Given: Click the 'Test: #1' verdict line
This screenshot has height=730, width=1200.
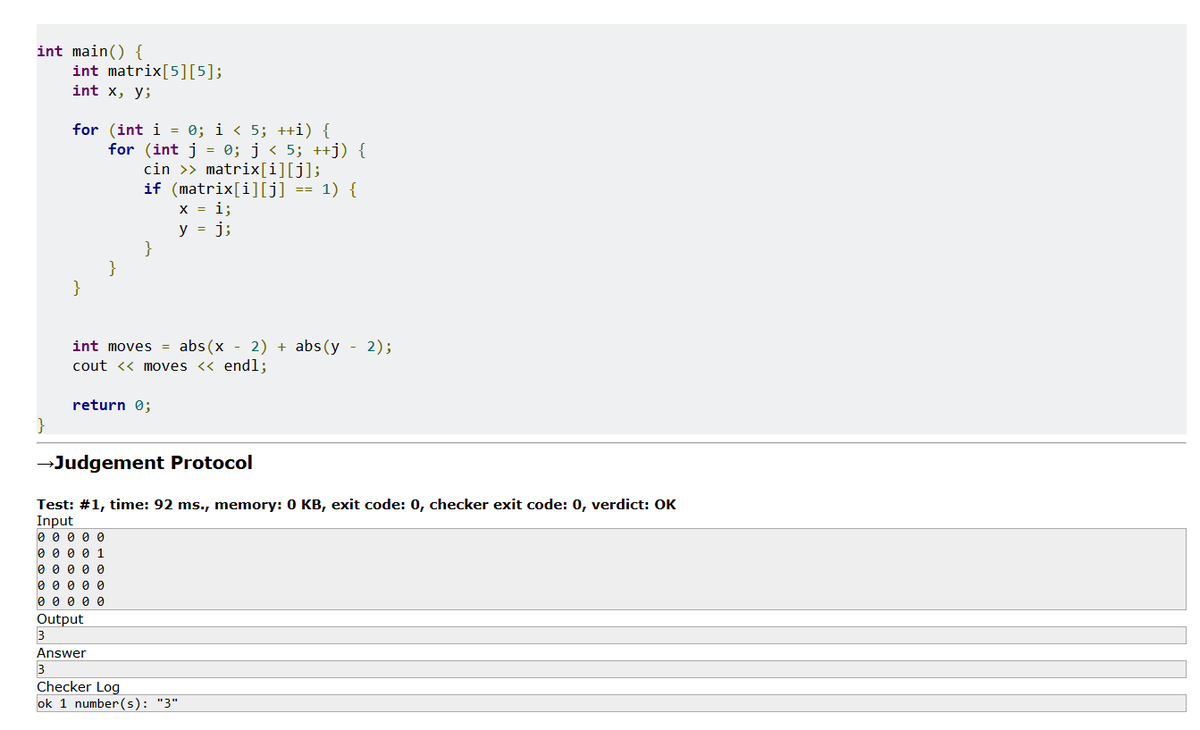Looking at the screenshot, I should coord(356,504).
